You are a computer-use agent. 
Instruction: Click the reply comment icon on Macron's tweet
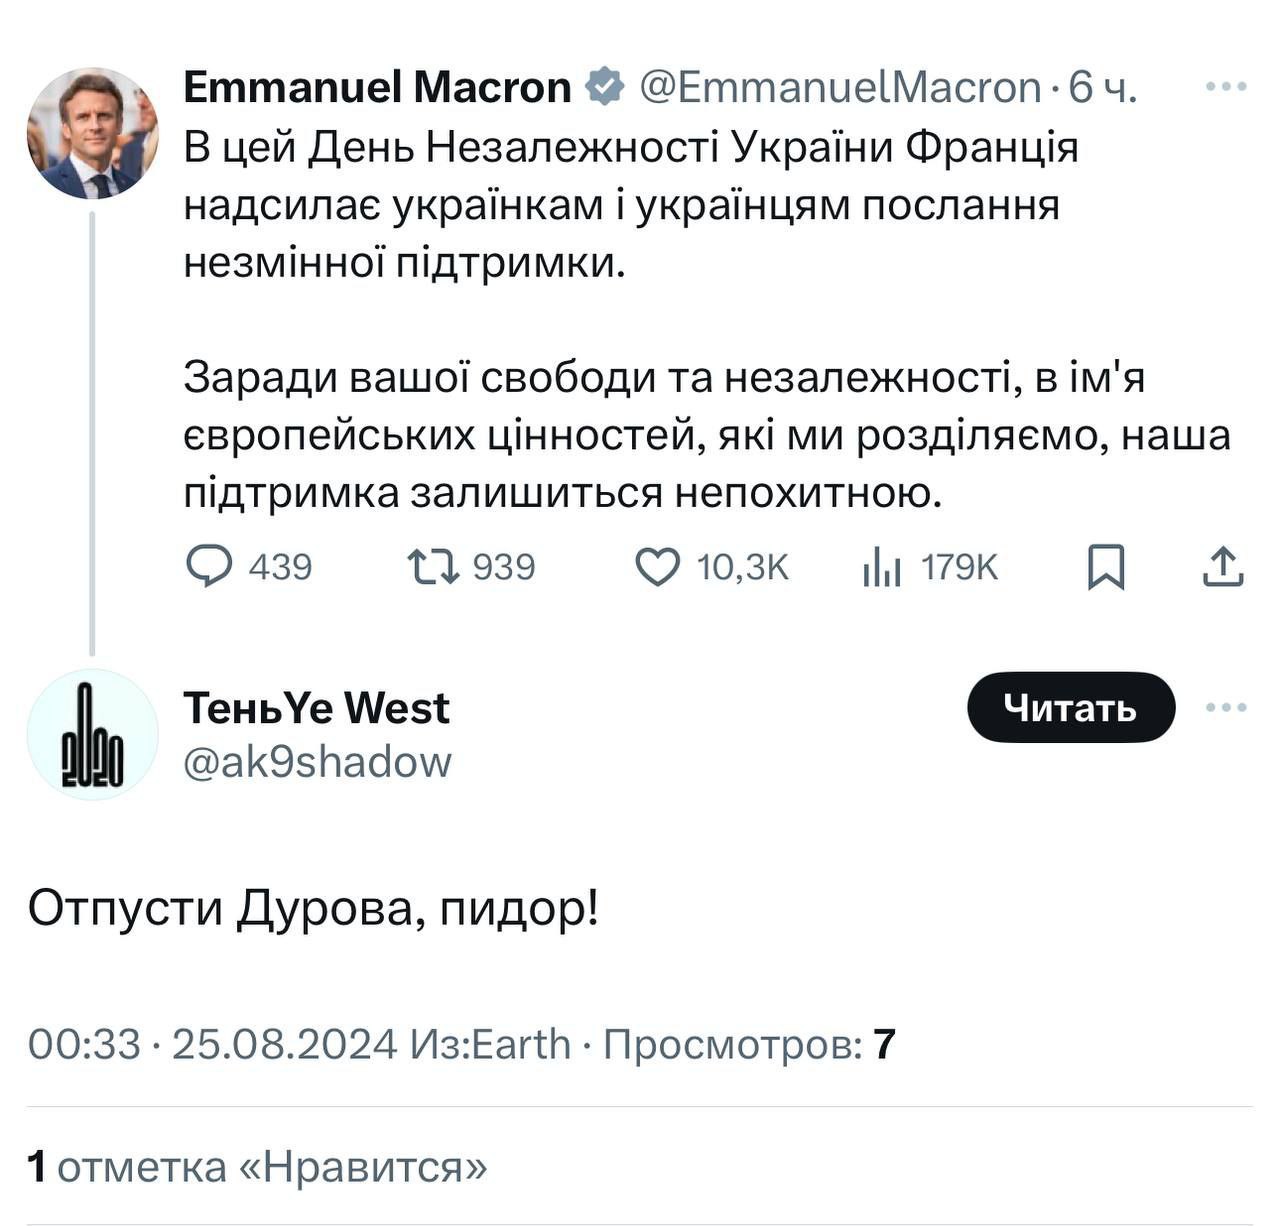pos(210,567)
